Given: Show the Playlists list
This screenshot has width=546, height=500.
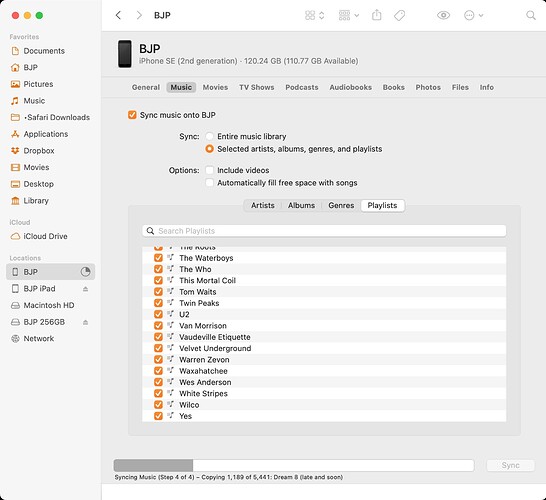Looking at the screenshot, I should click(382, 205).
